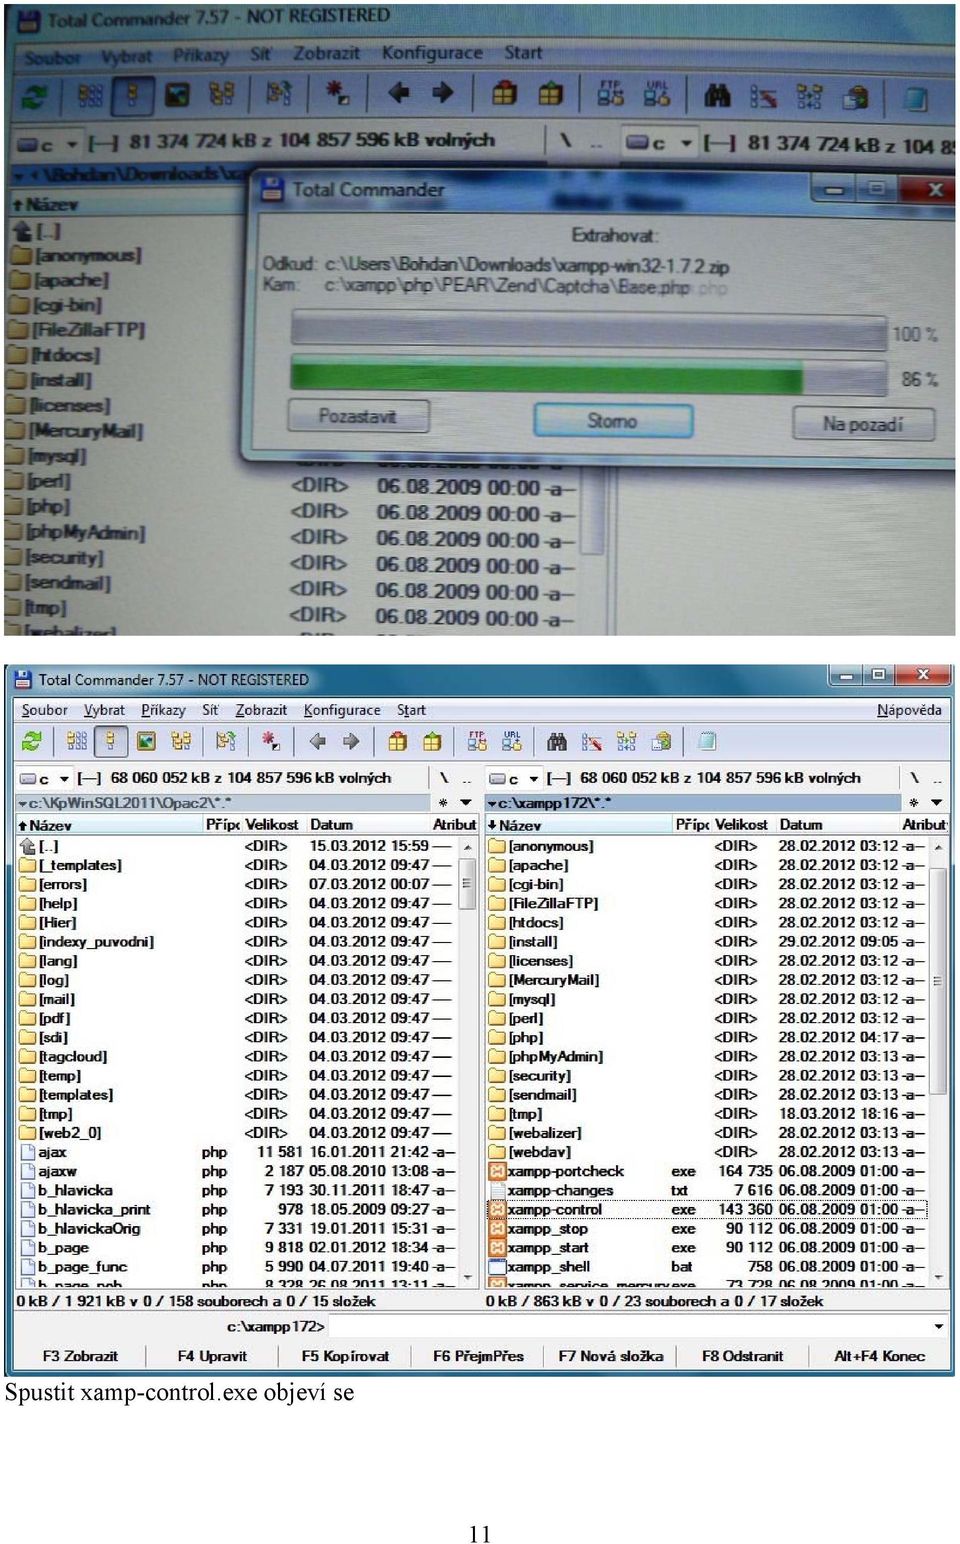The width and height of the screenshot is (960, 1544).
Task: Click the F3 Zobrazit function button
Action: (x=80, y=1356)
